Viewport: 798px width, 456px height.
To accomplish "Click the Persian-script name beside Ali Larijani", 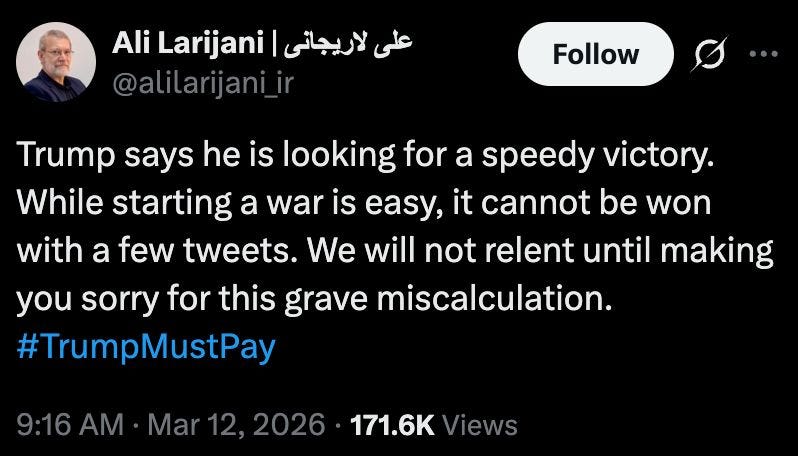I will pos(348,45).
